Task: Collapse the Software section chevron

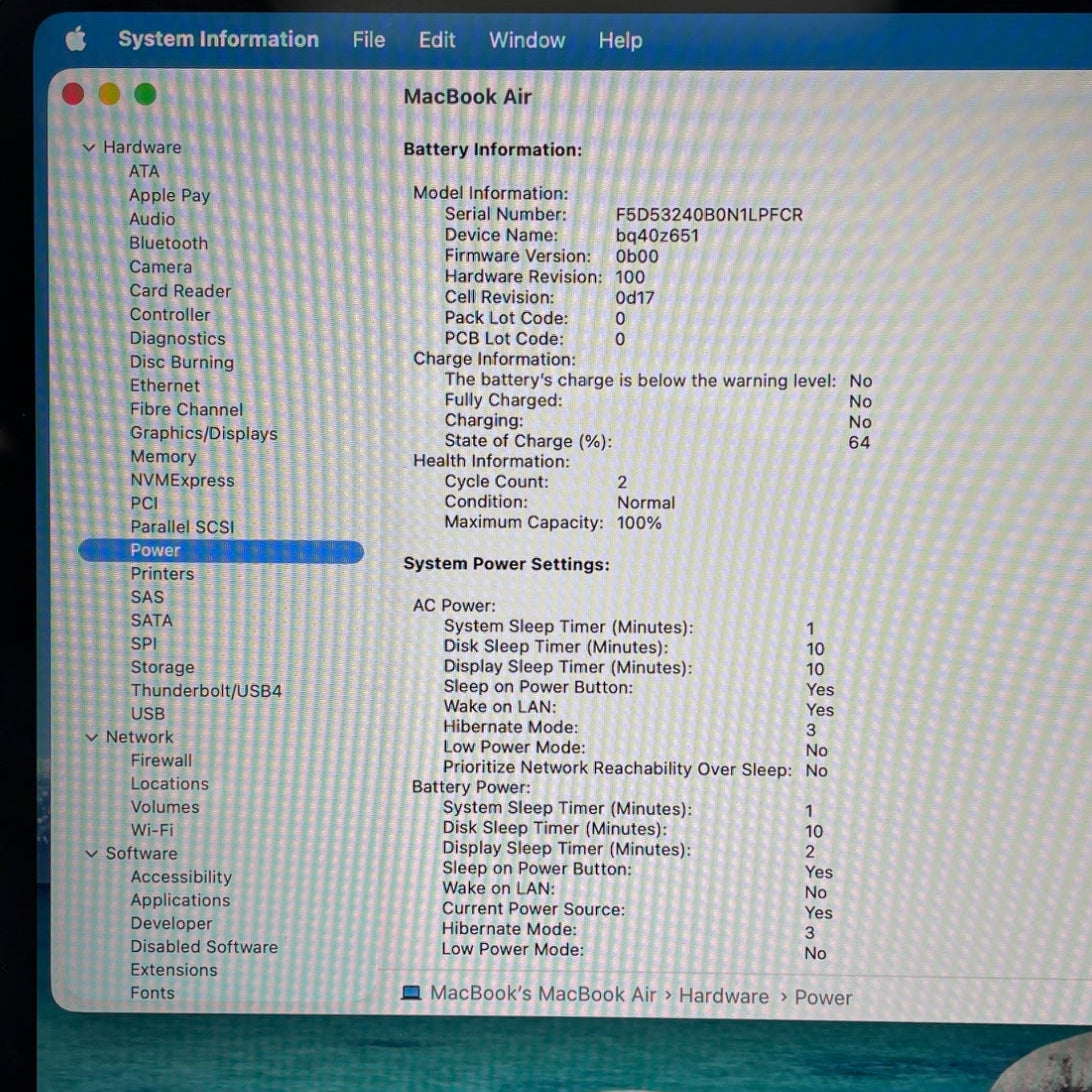Action: [92, 854]
